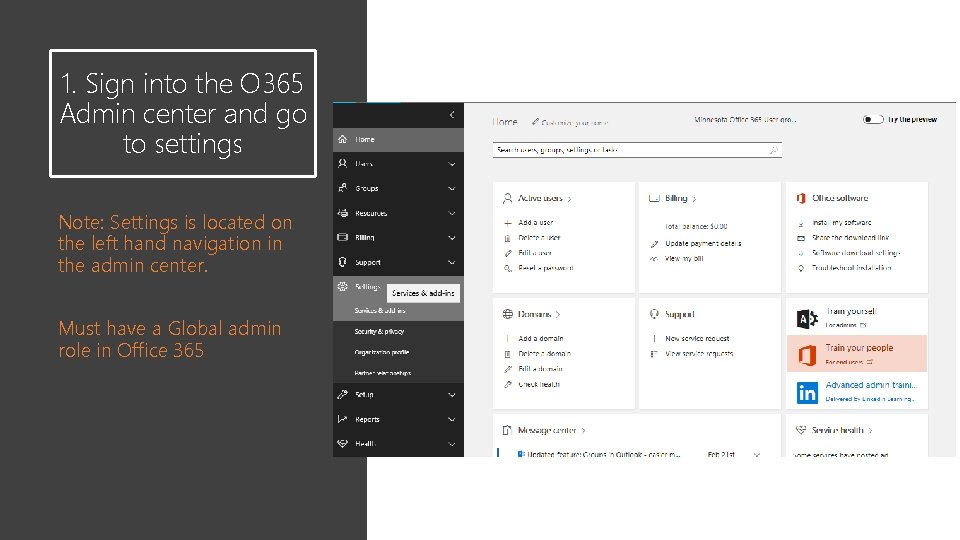Viewport: 960px width, 540px height.
Task: Click the Service health heart icon
Action: (801, 430)
